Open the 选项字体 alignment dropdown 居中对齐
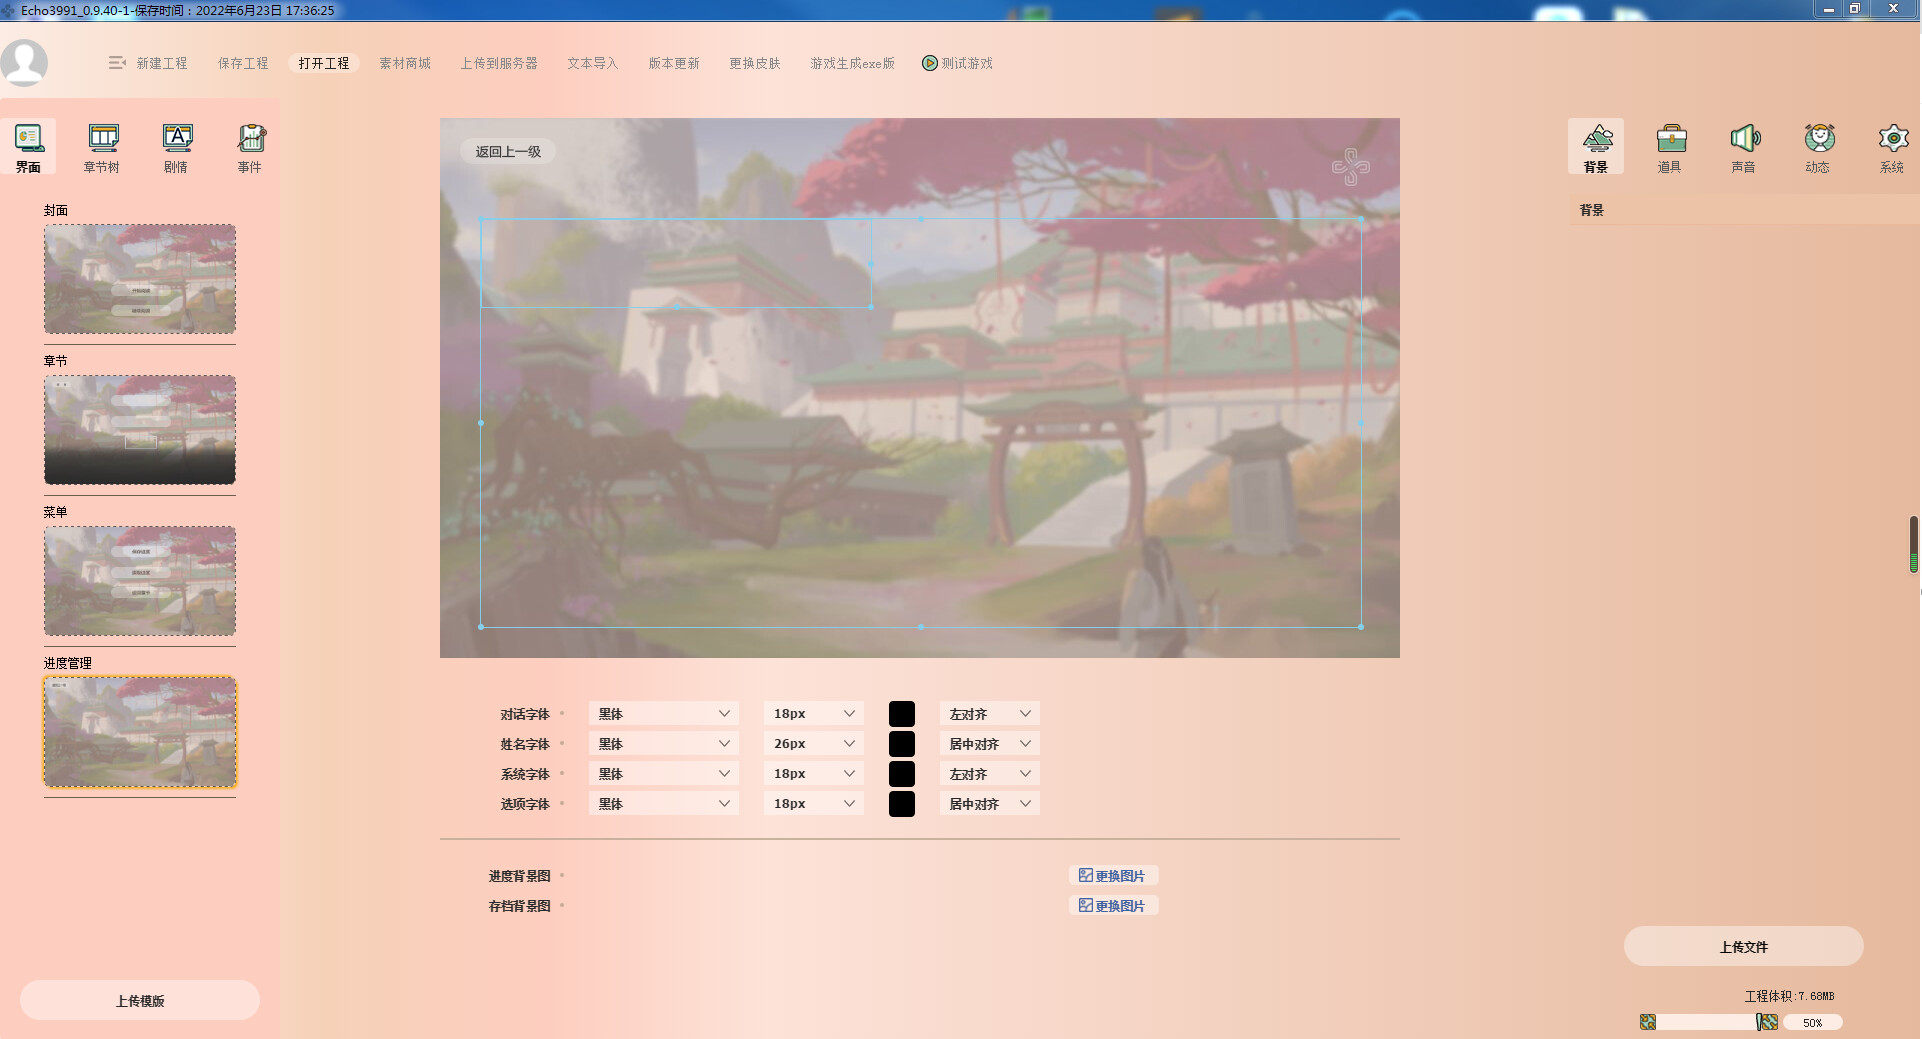The height and width of the screenshot is (1039, 1922). click(x=988, y=803)
